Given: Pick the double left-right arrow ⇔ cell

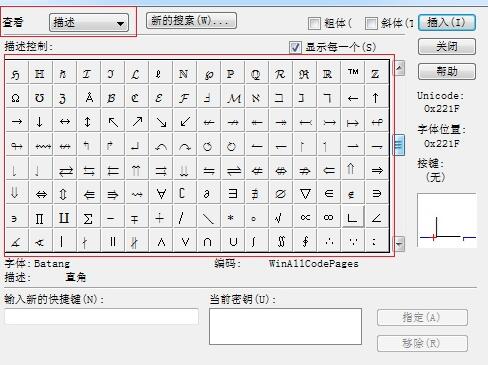Looking at the screenshot, I should (x=41, y=193).
